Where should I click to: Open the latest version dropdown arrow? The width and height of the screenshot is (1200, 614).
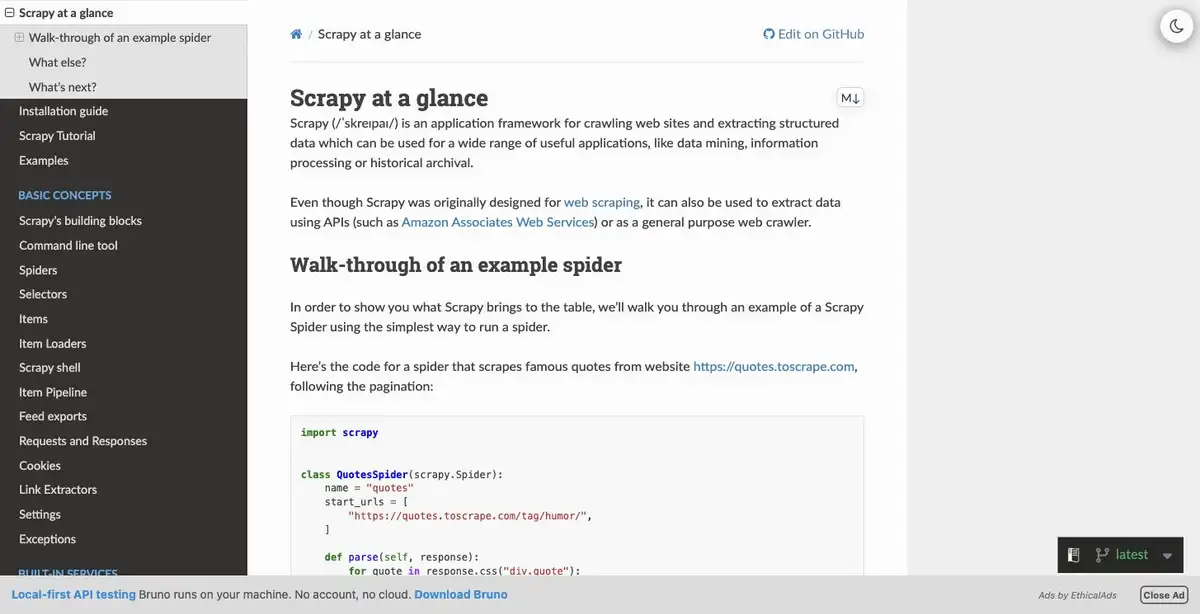[1167, 556]
